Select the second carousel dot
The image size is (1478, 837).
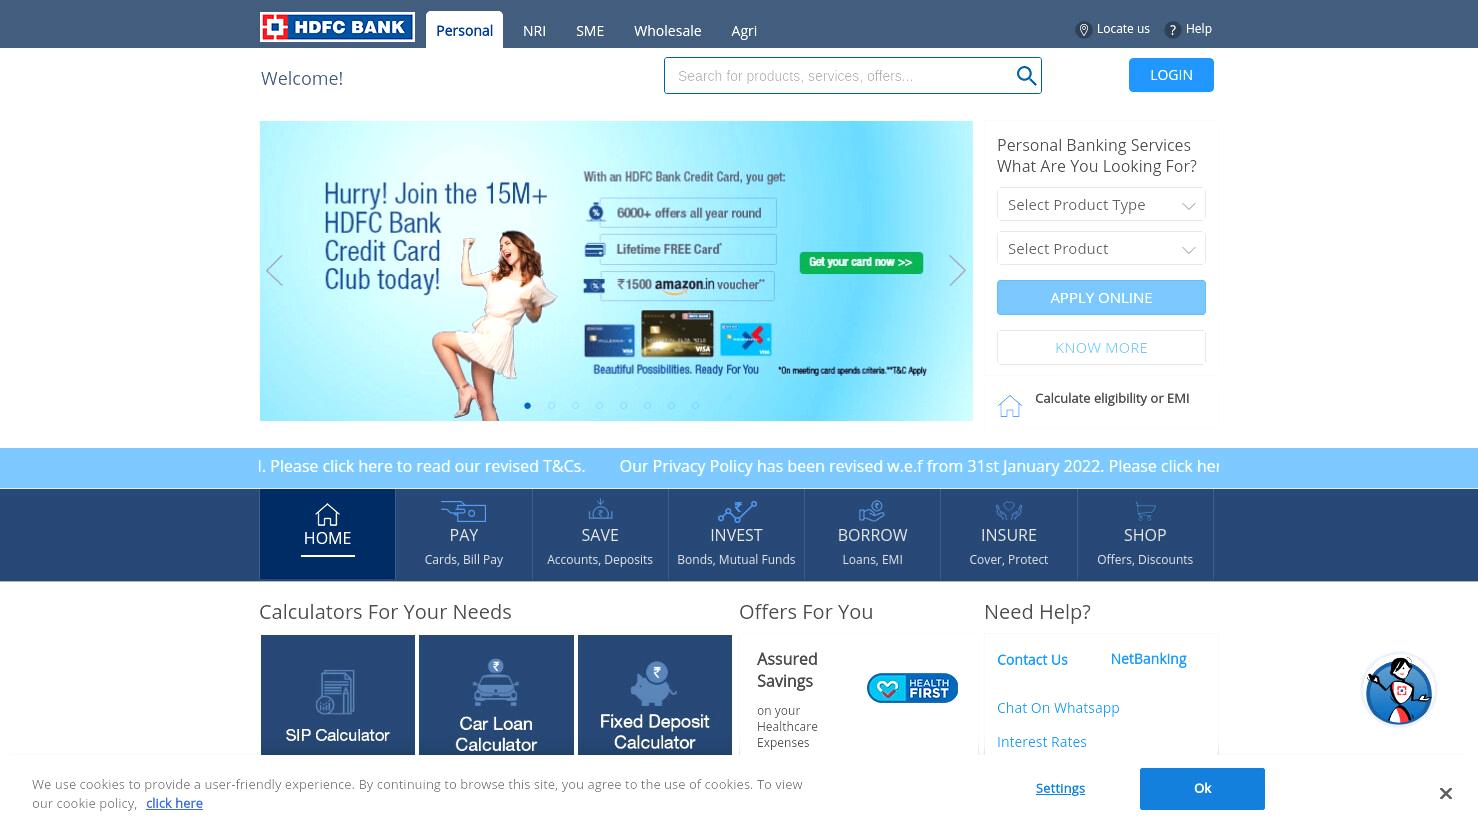(x=552, y=405)
